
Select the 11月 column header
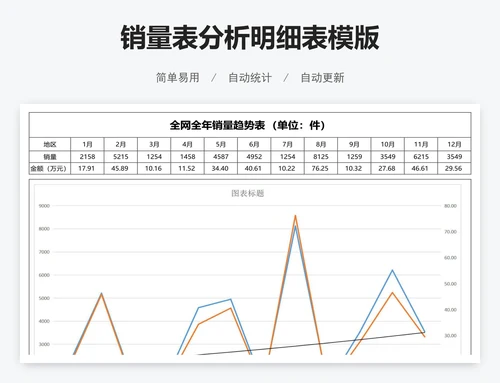pos(421,144)
